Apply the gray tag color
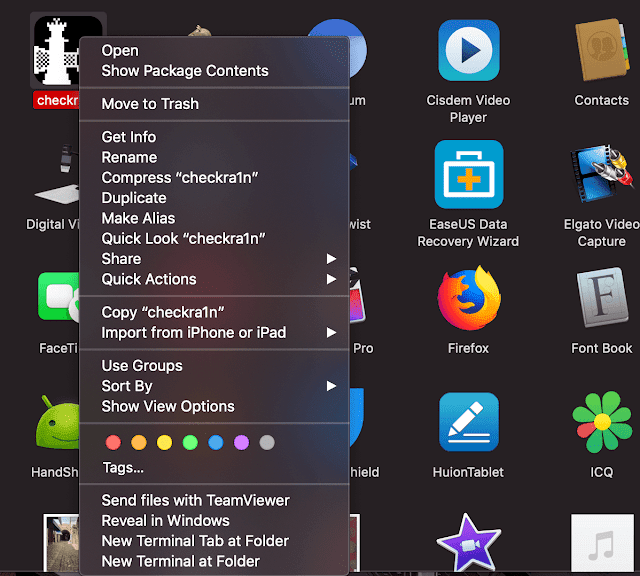This screenshot has width=640, height=576. click(267, 443)
